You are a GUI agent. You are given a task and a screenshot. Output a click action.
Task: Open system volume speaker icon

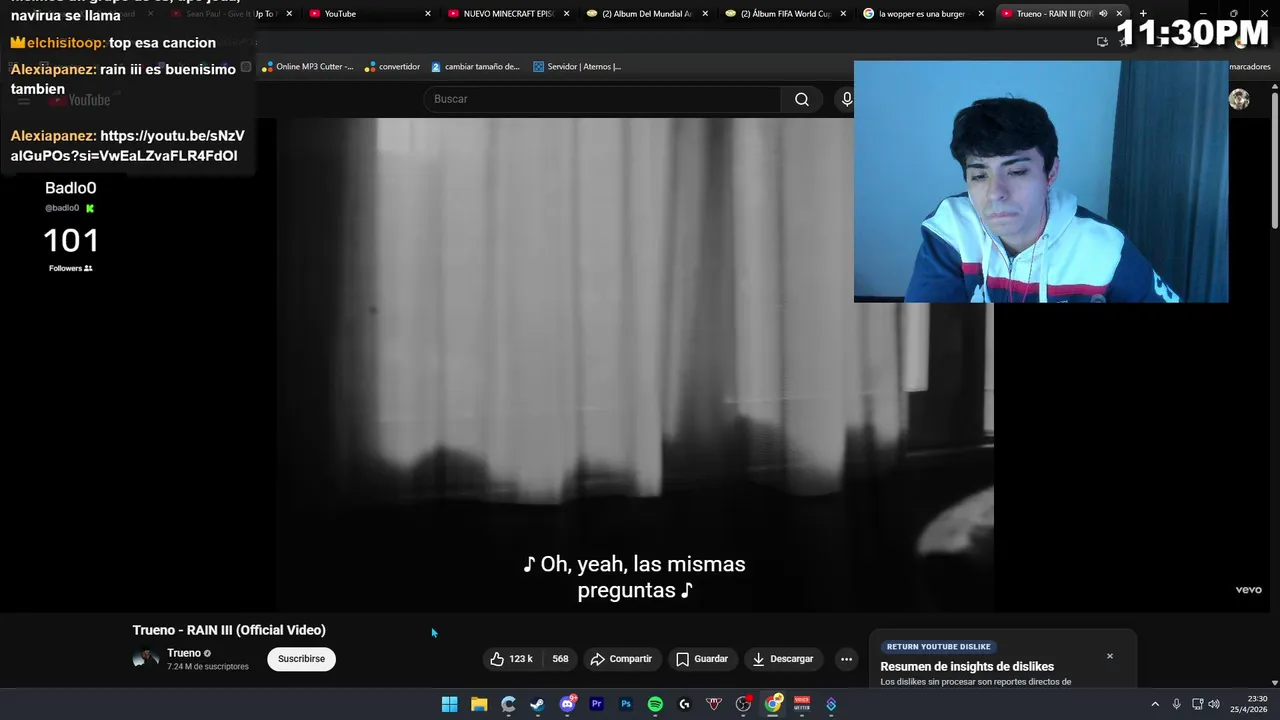click(x=1214, y=704)
